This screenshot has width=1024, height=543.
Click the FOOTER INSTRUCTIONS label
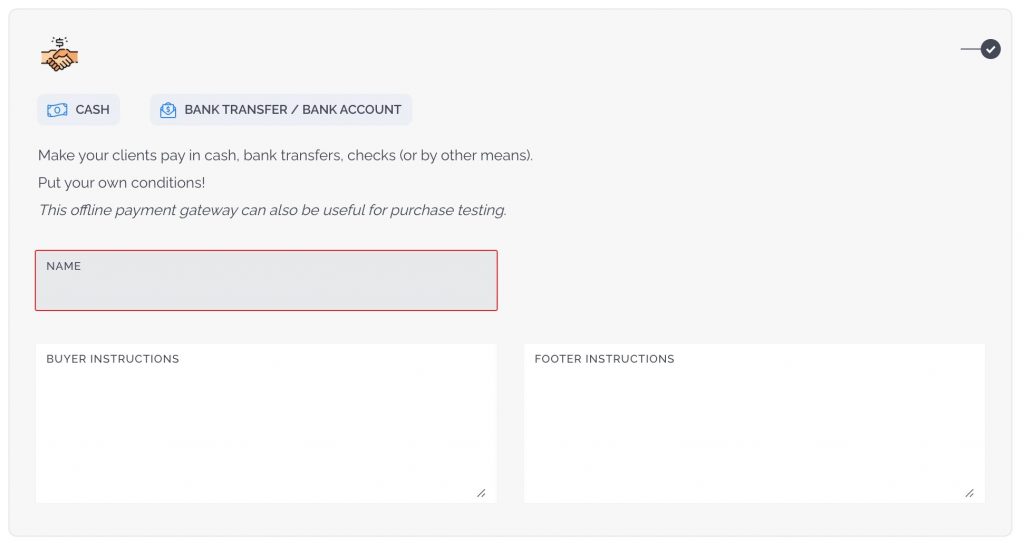604,359
